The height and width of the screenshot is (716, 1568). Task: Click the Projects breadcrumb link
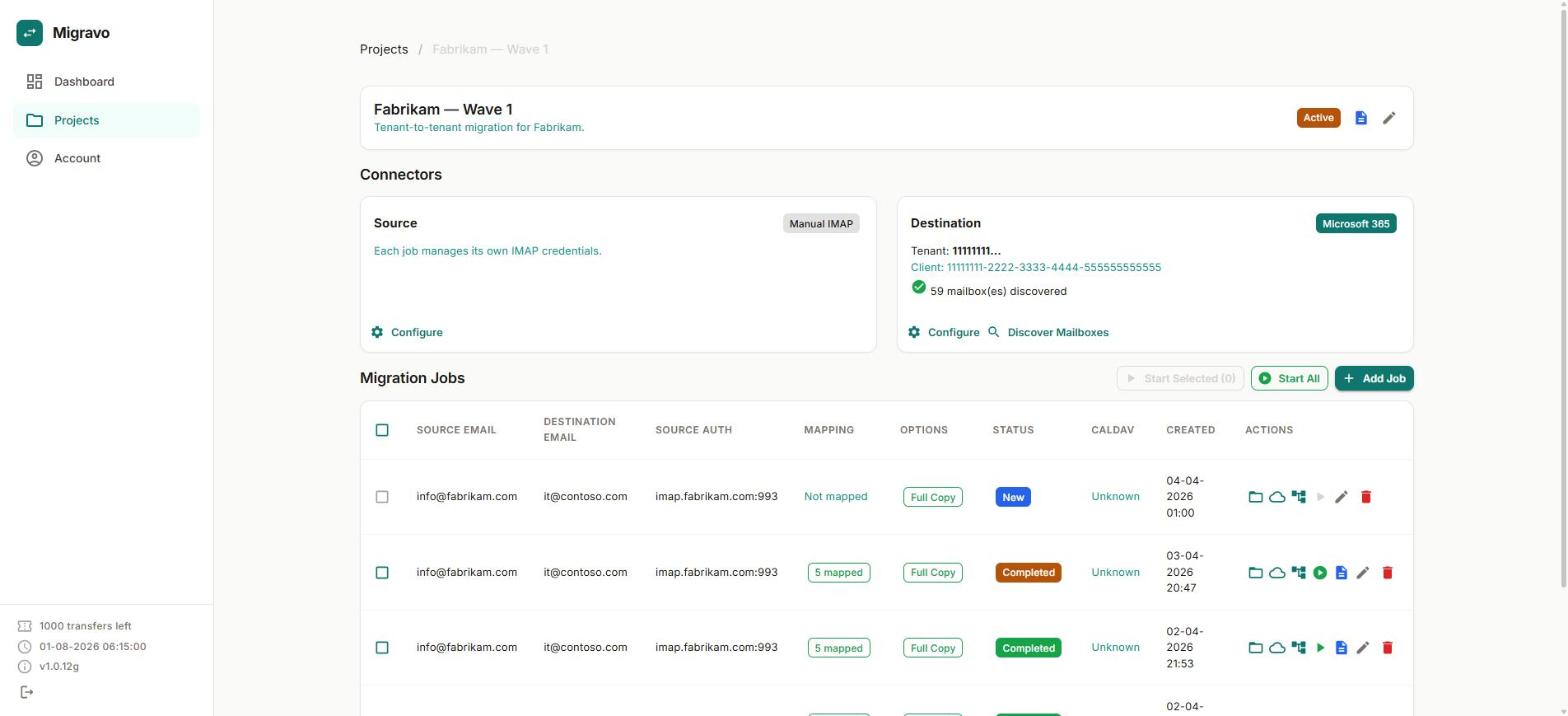(x=384, y=49)
